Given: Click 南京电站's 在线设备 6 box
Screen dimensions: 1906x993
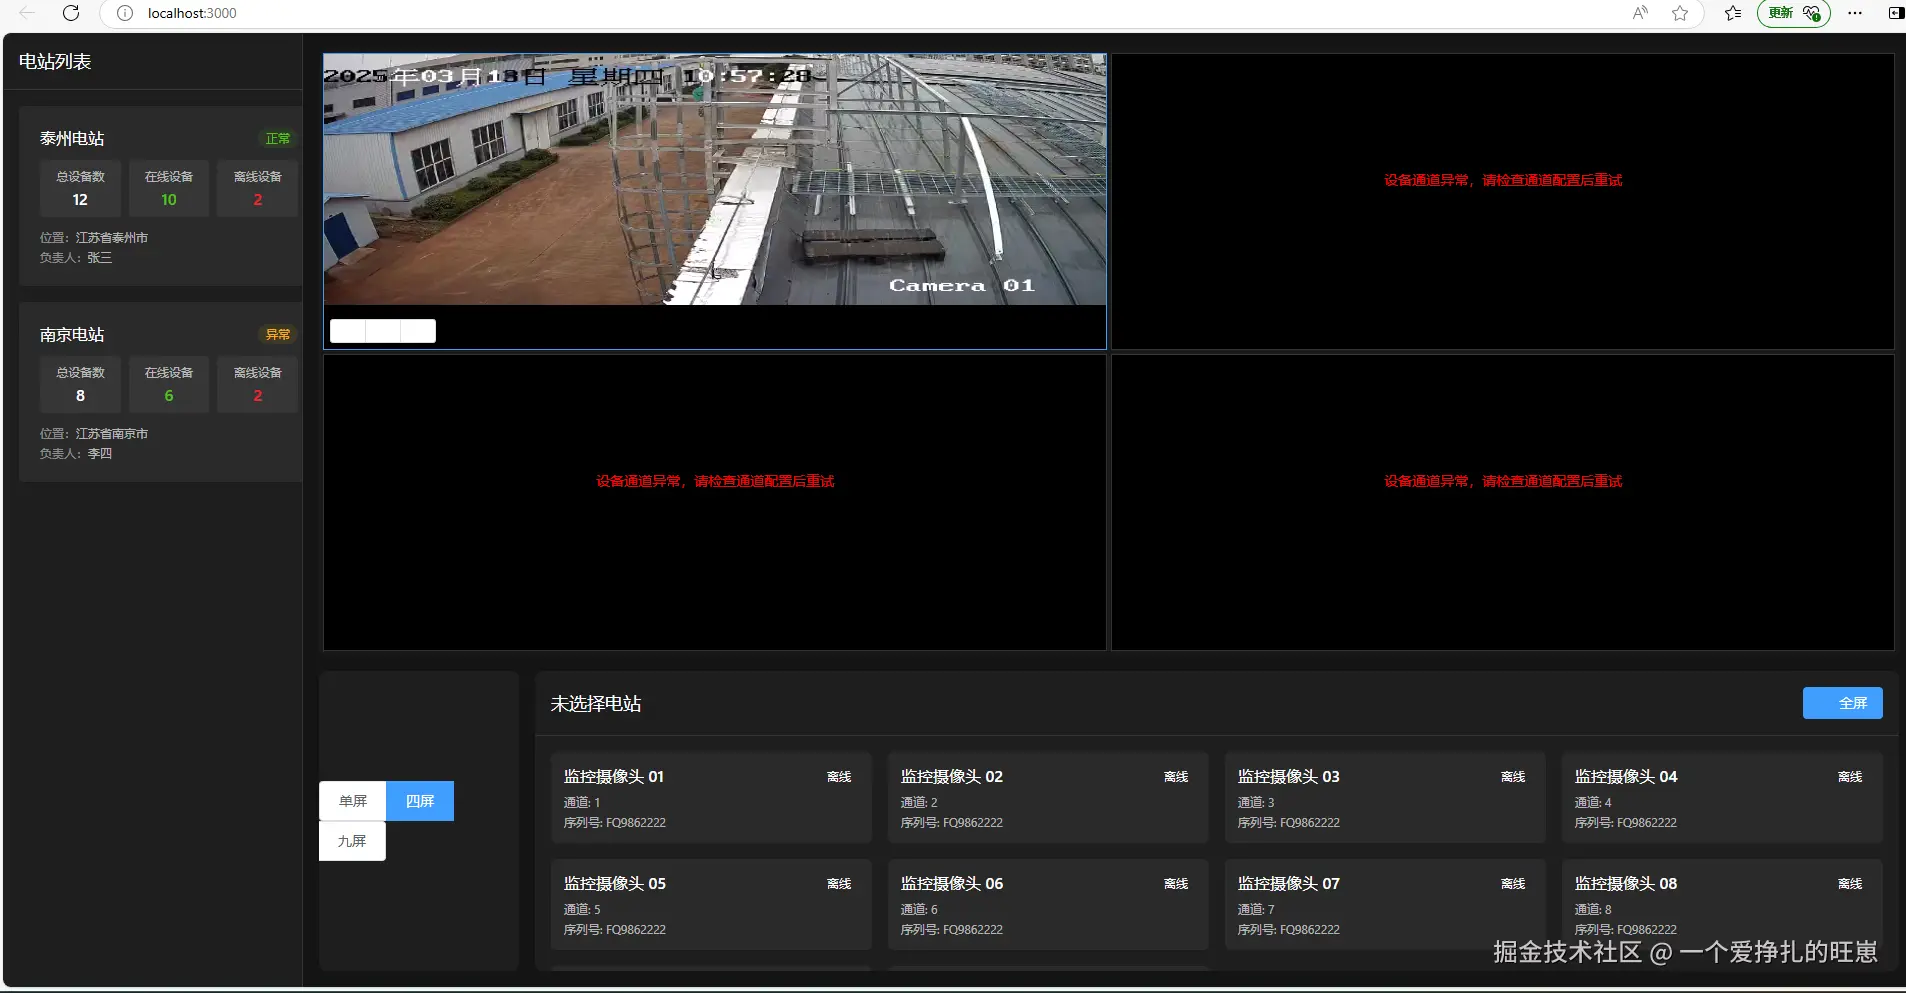Looking at the screenshot, I should coord(169,384).
